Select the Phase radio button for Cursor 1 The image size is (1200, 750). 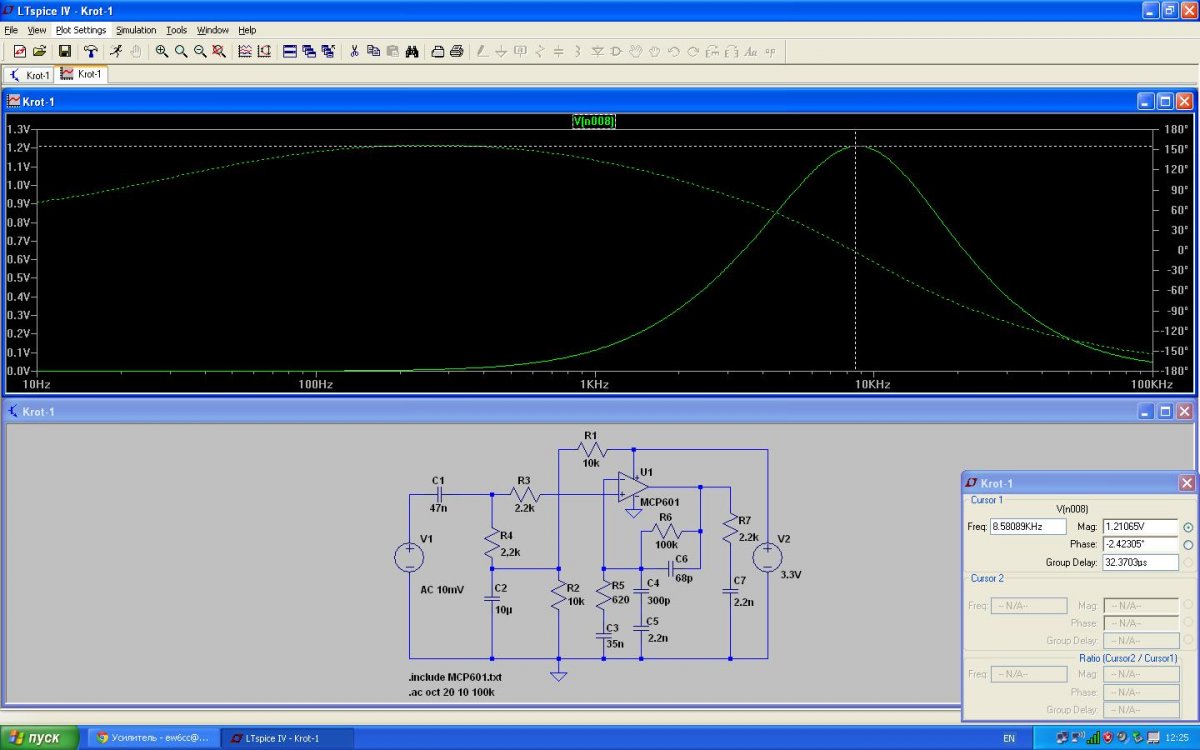[x=1188, y=545]
